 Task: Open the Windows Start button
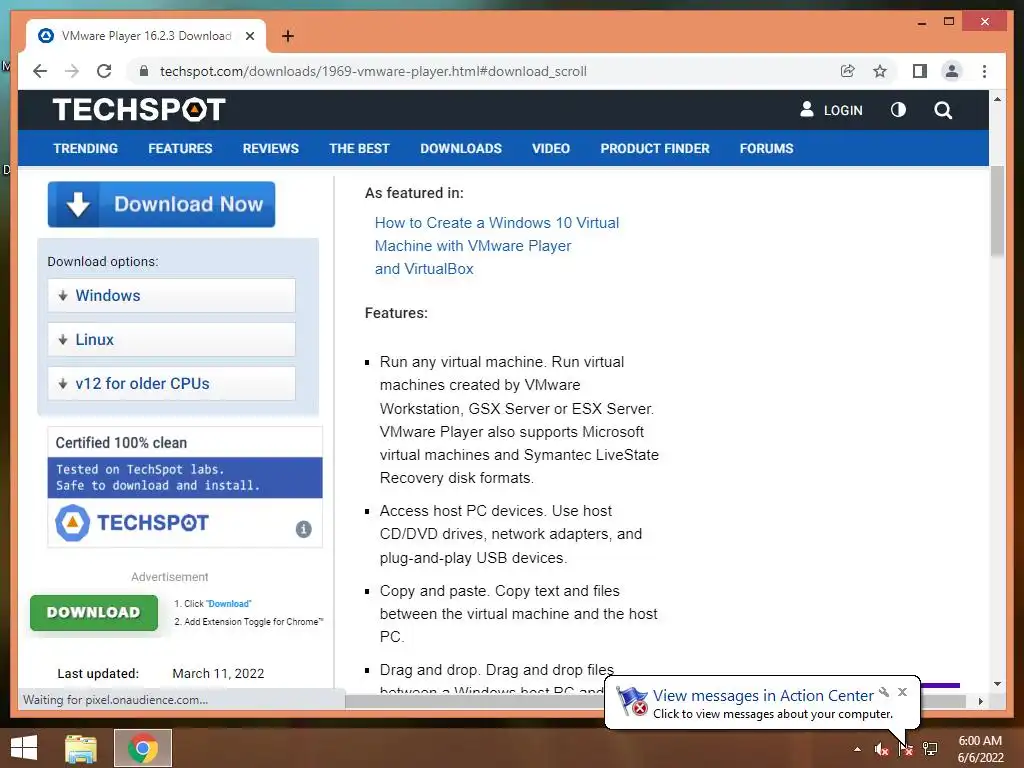tap(24, 748)
